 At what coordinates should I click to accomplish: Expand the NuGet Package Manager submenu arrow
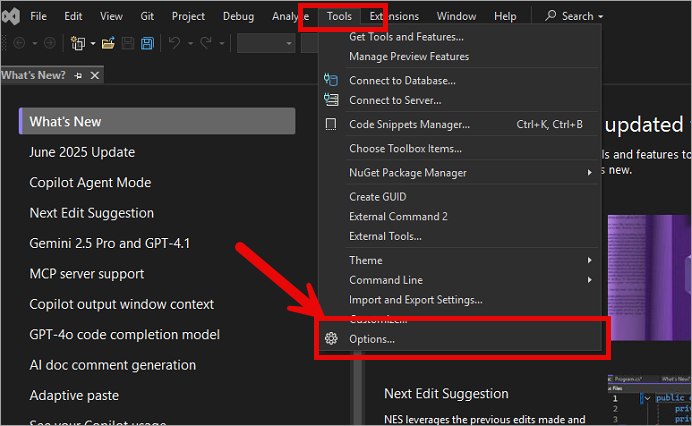[x=590, y=173]
